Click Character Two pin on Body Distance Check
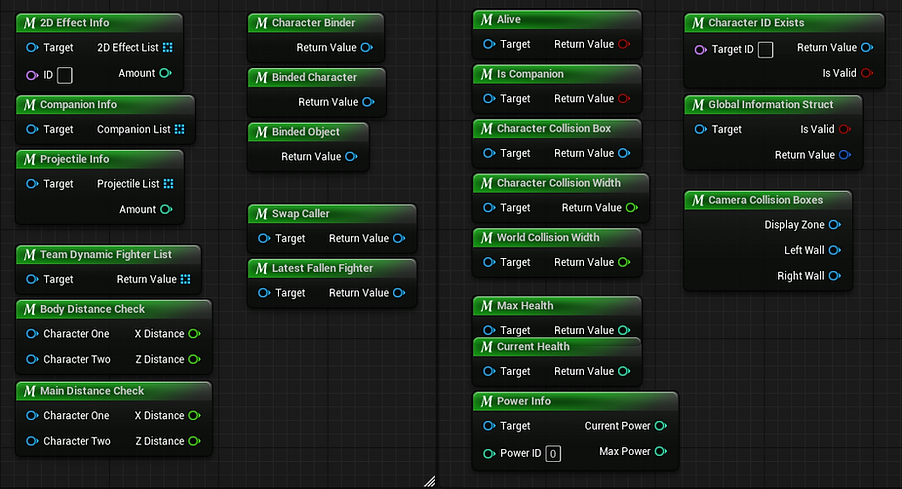This screenshot has width=902, height=489. point(32,359)
